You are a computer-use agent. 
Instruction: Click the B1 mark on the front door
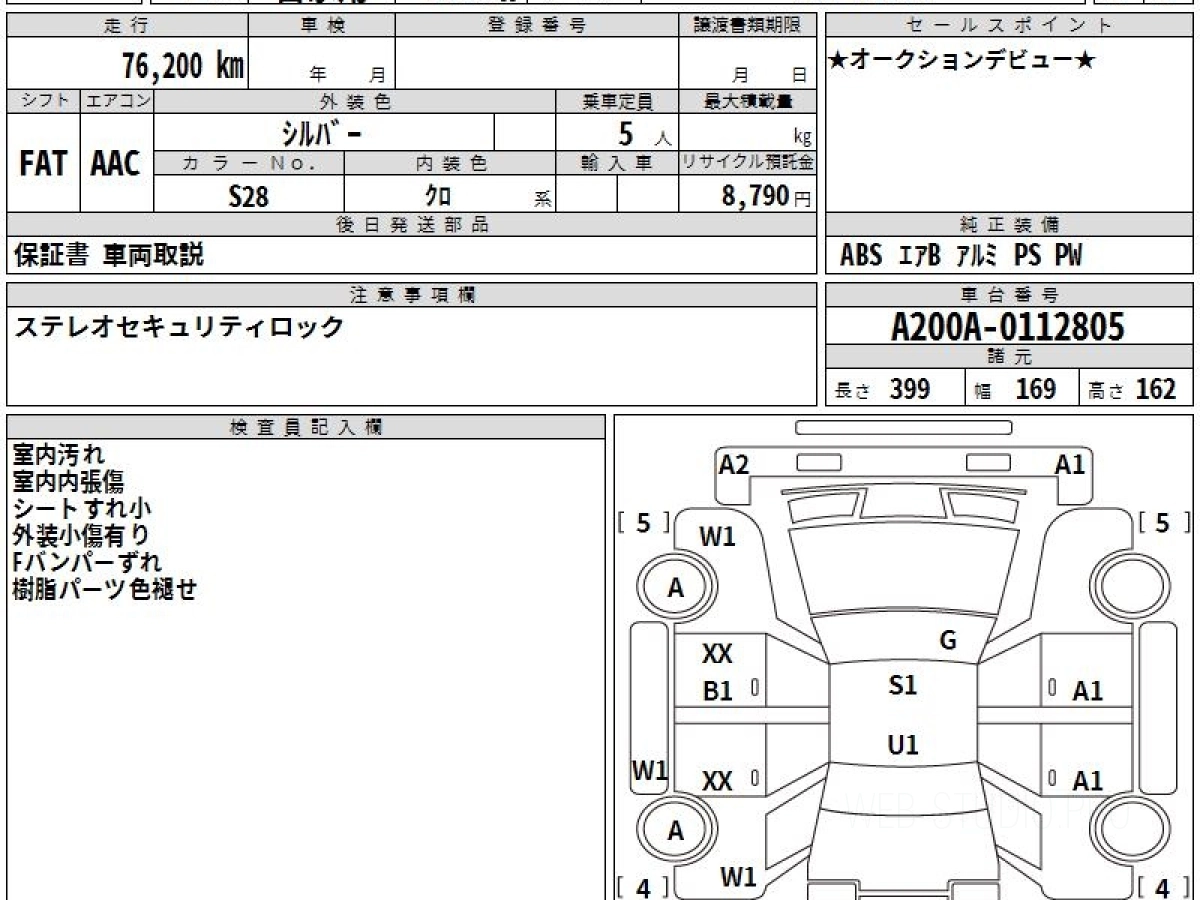718,691
